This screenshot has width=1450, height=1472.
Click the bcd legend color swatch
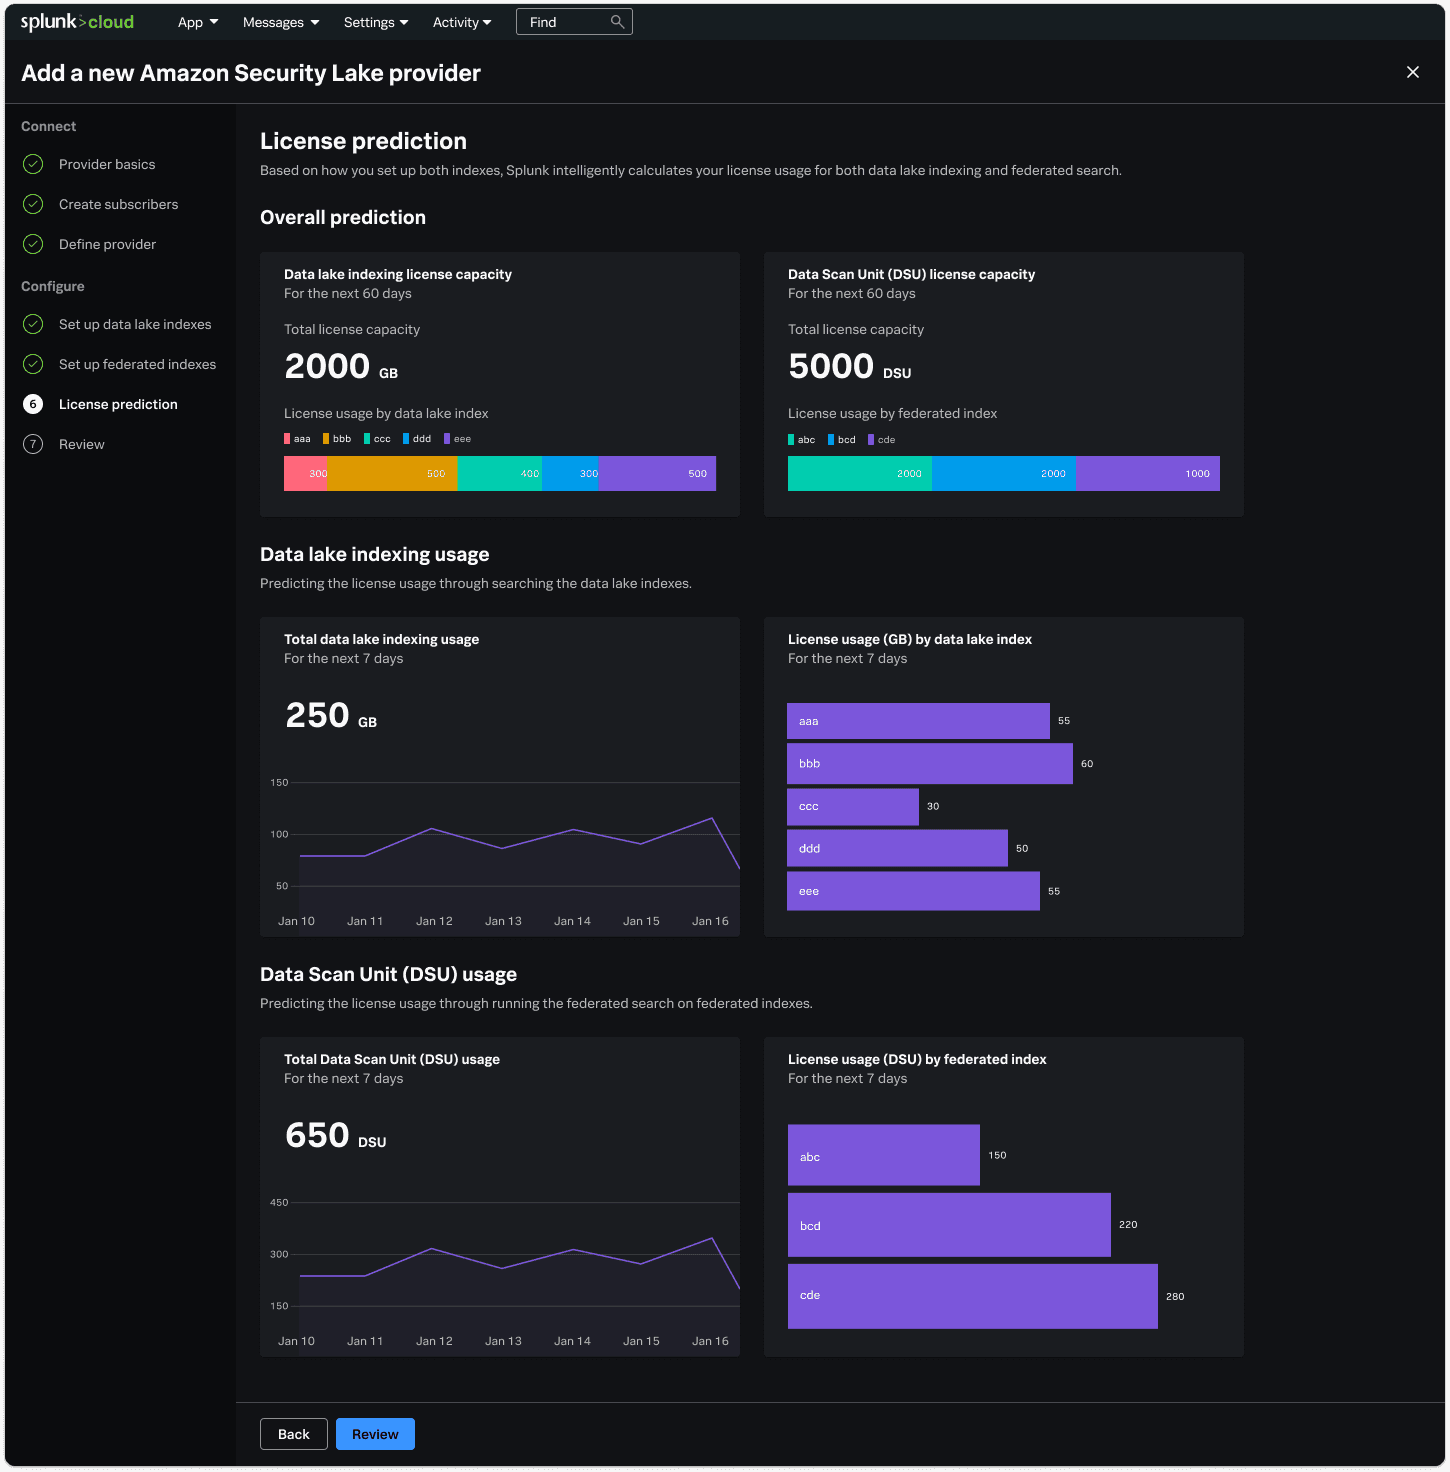[x=831, y=440]
